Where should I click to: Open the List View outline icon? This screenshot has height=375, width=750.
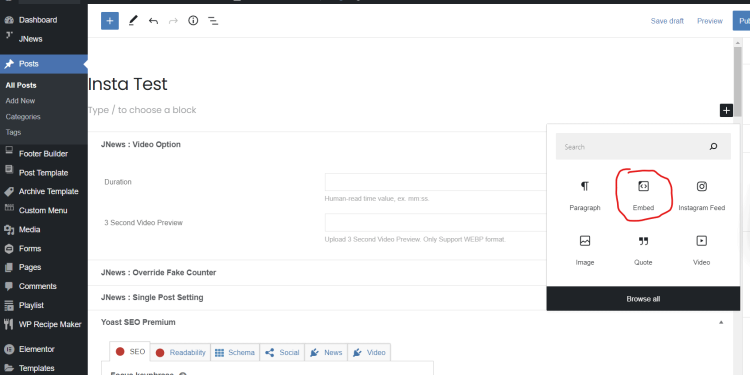pos(213,21)
